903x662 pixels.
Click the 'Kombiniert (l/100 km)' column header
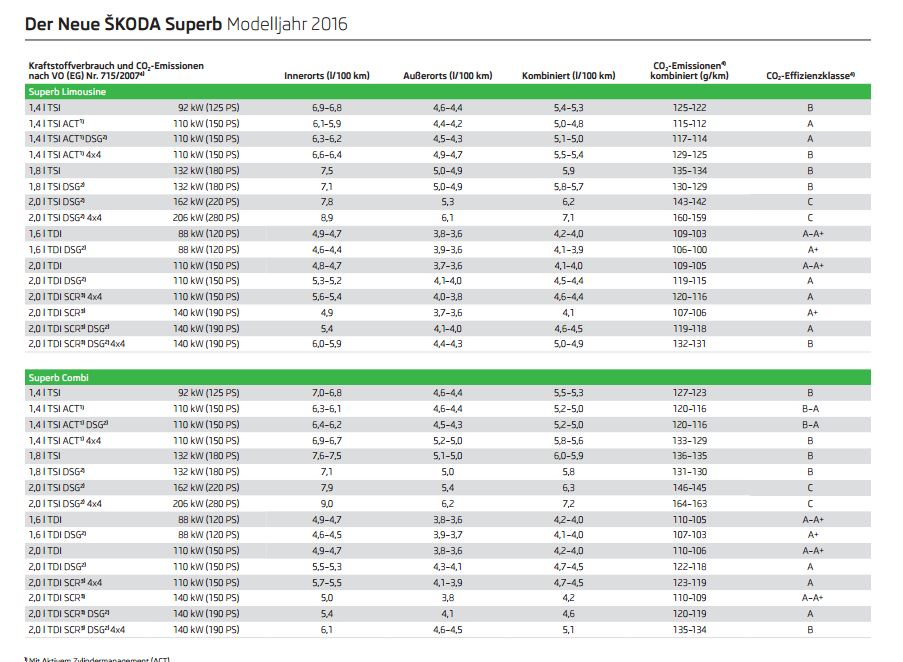point(568,76)
